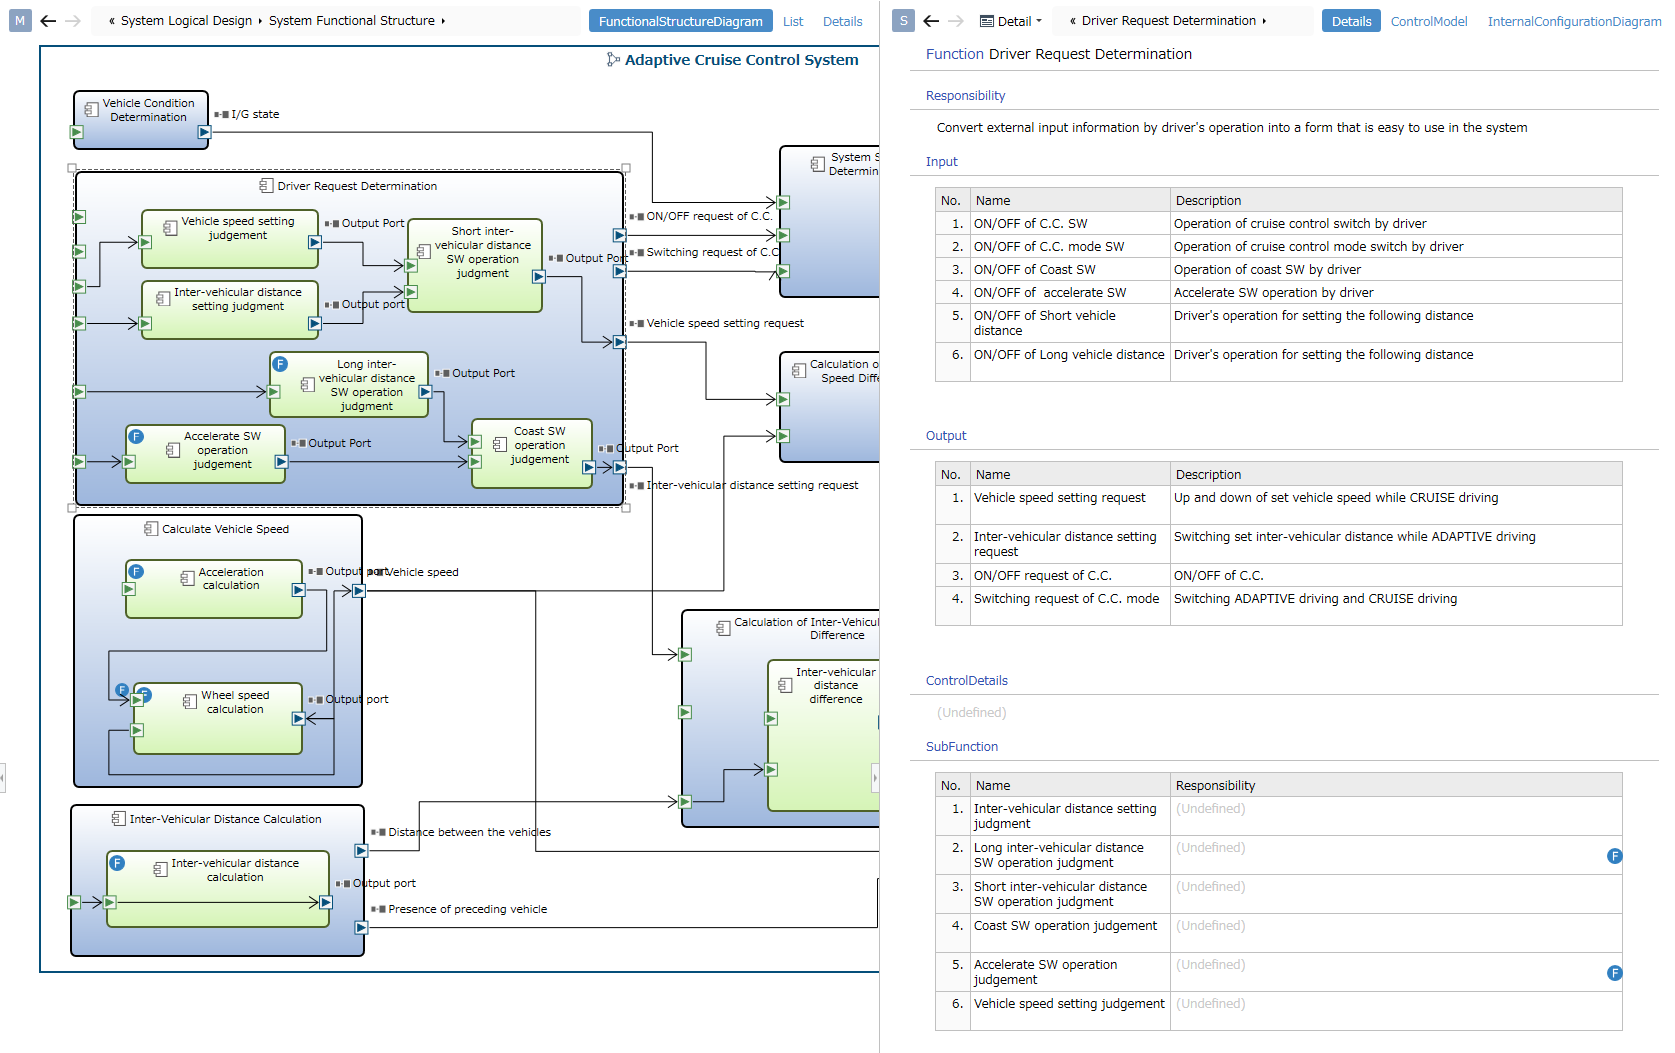Click output port of Vehicle Condition Determination
This screenshot has height=1053, width=1675.
[x=204, y=132]
